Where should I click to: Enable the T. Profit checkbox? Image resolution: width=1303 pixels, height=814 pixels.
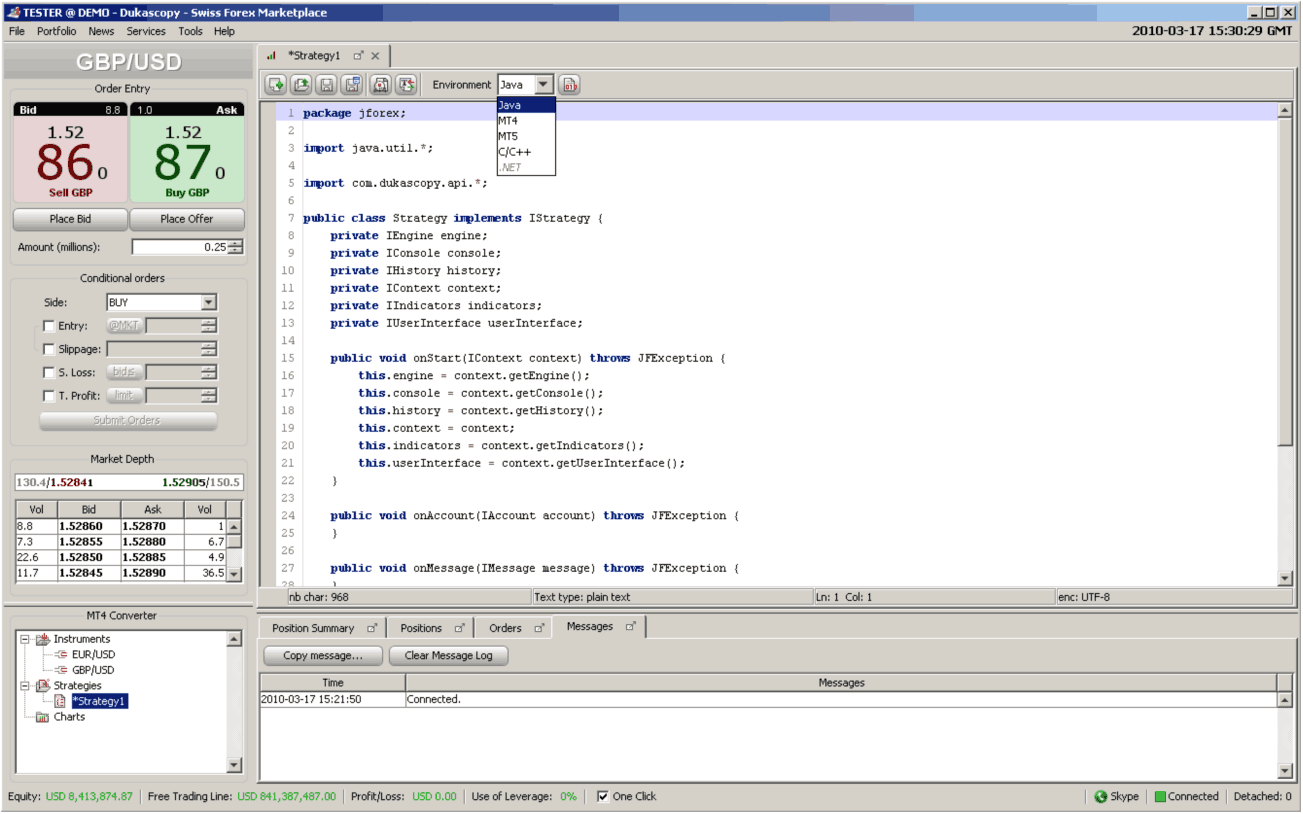pyautogui.click(x=49, y=396)
